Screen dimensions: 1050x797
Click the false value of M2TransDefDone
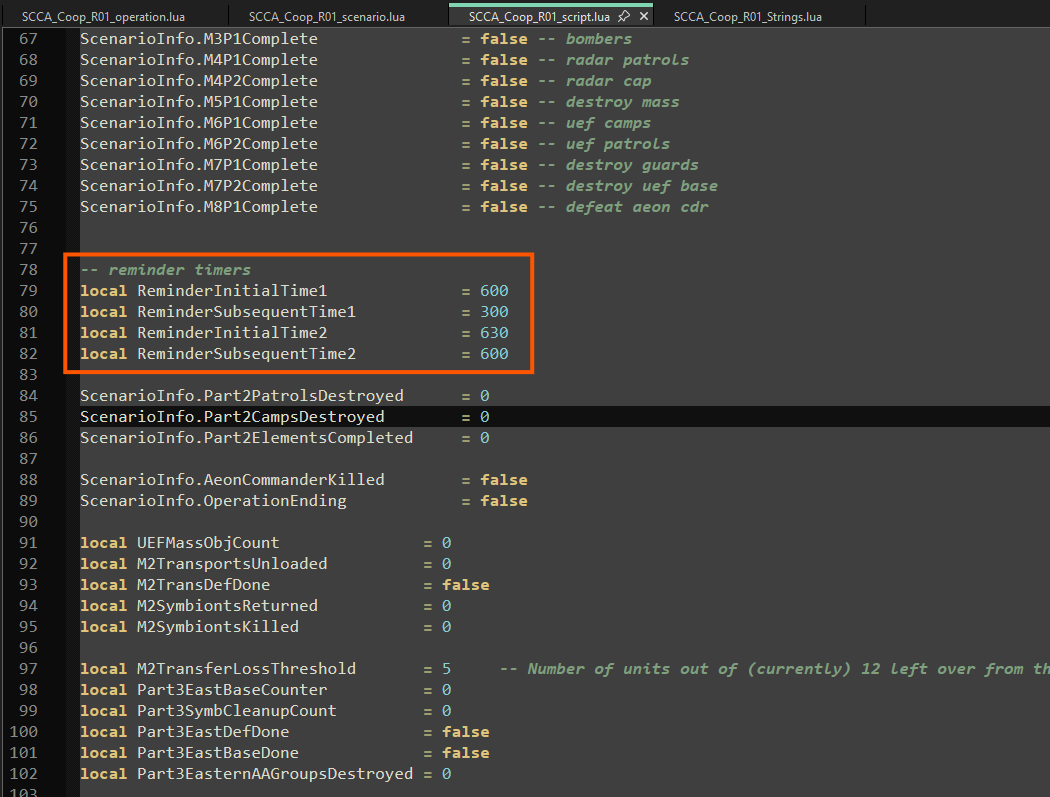(465, 585)
